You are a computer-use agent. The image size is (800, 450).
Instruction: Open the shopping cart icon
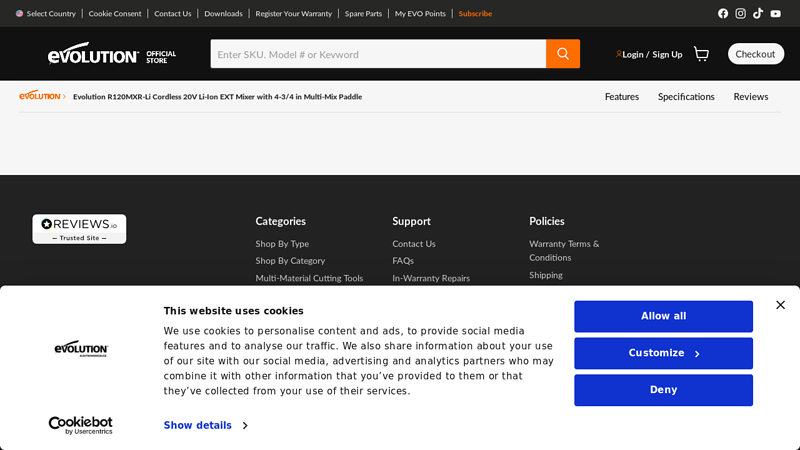click(x=701, y=54)
